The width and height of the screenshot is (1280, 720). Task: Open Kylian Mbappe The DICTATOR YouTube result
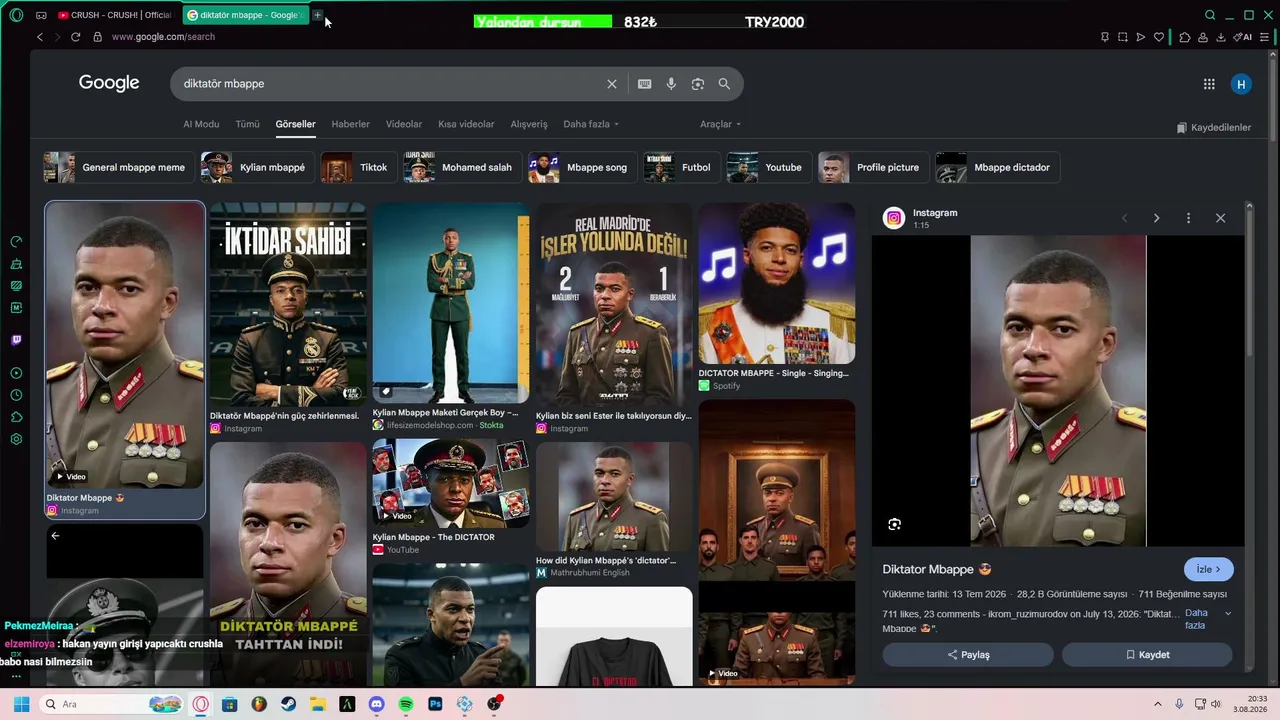tap(451, 484)
